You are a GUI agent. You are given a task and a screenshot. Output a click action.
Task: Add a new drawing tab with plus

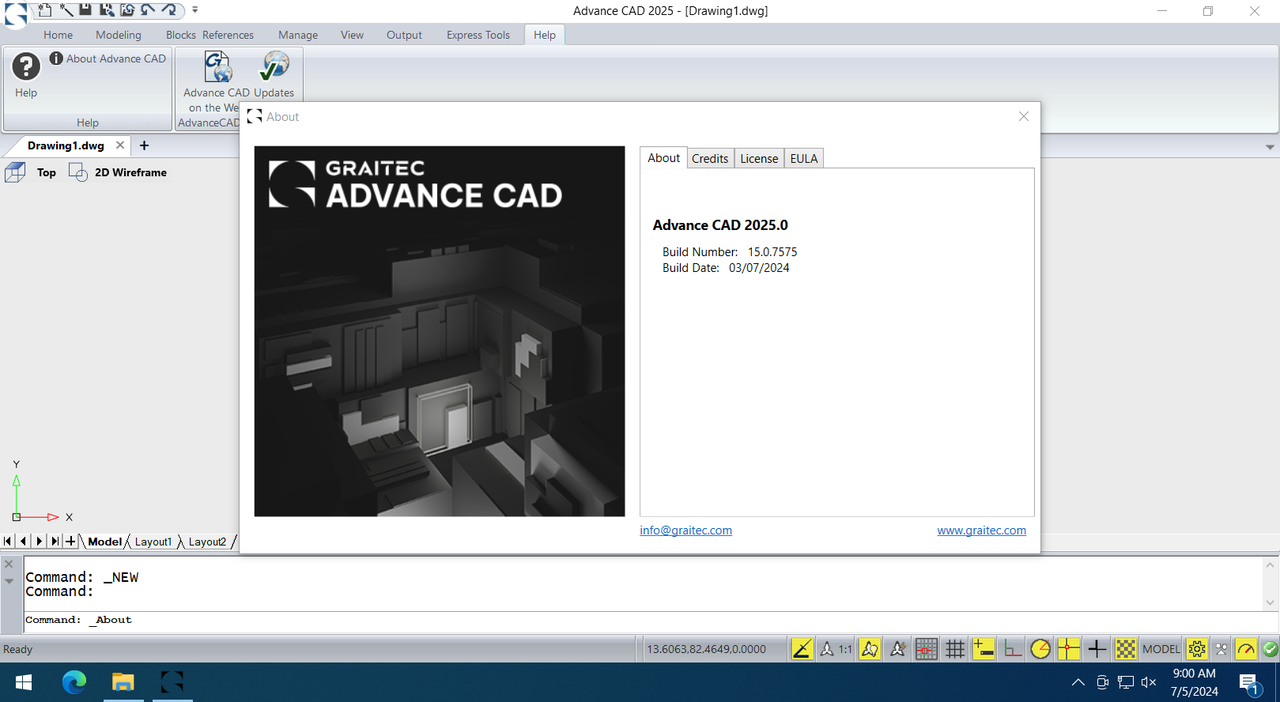144,146
